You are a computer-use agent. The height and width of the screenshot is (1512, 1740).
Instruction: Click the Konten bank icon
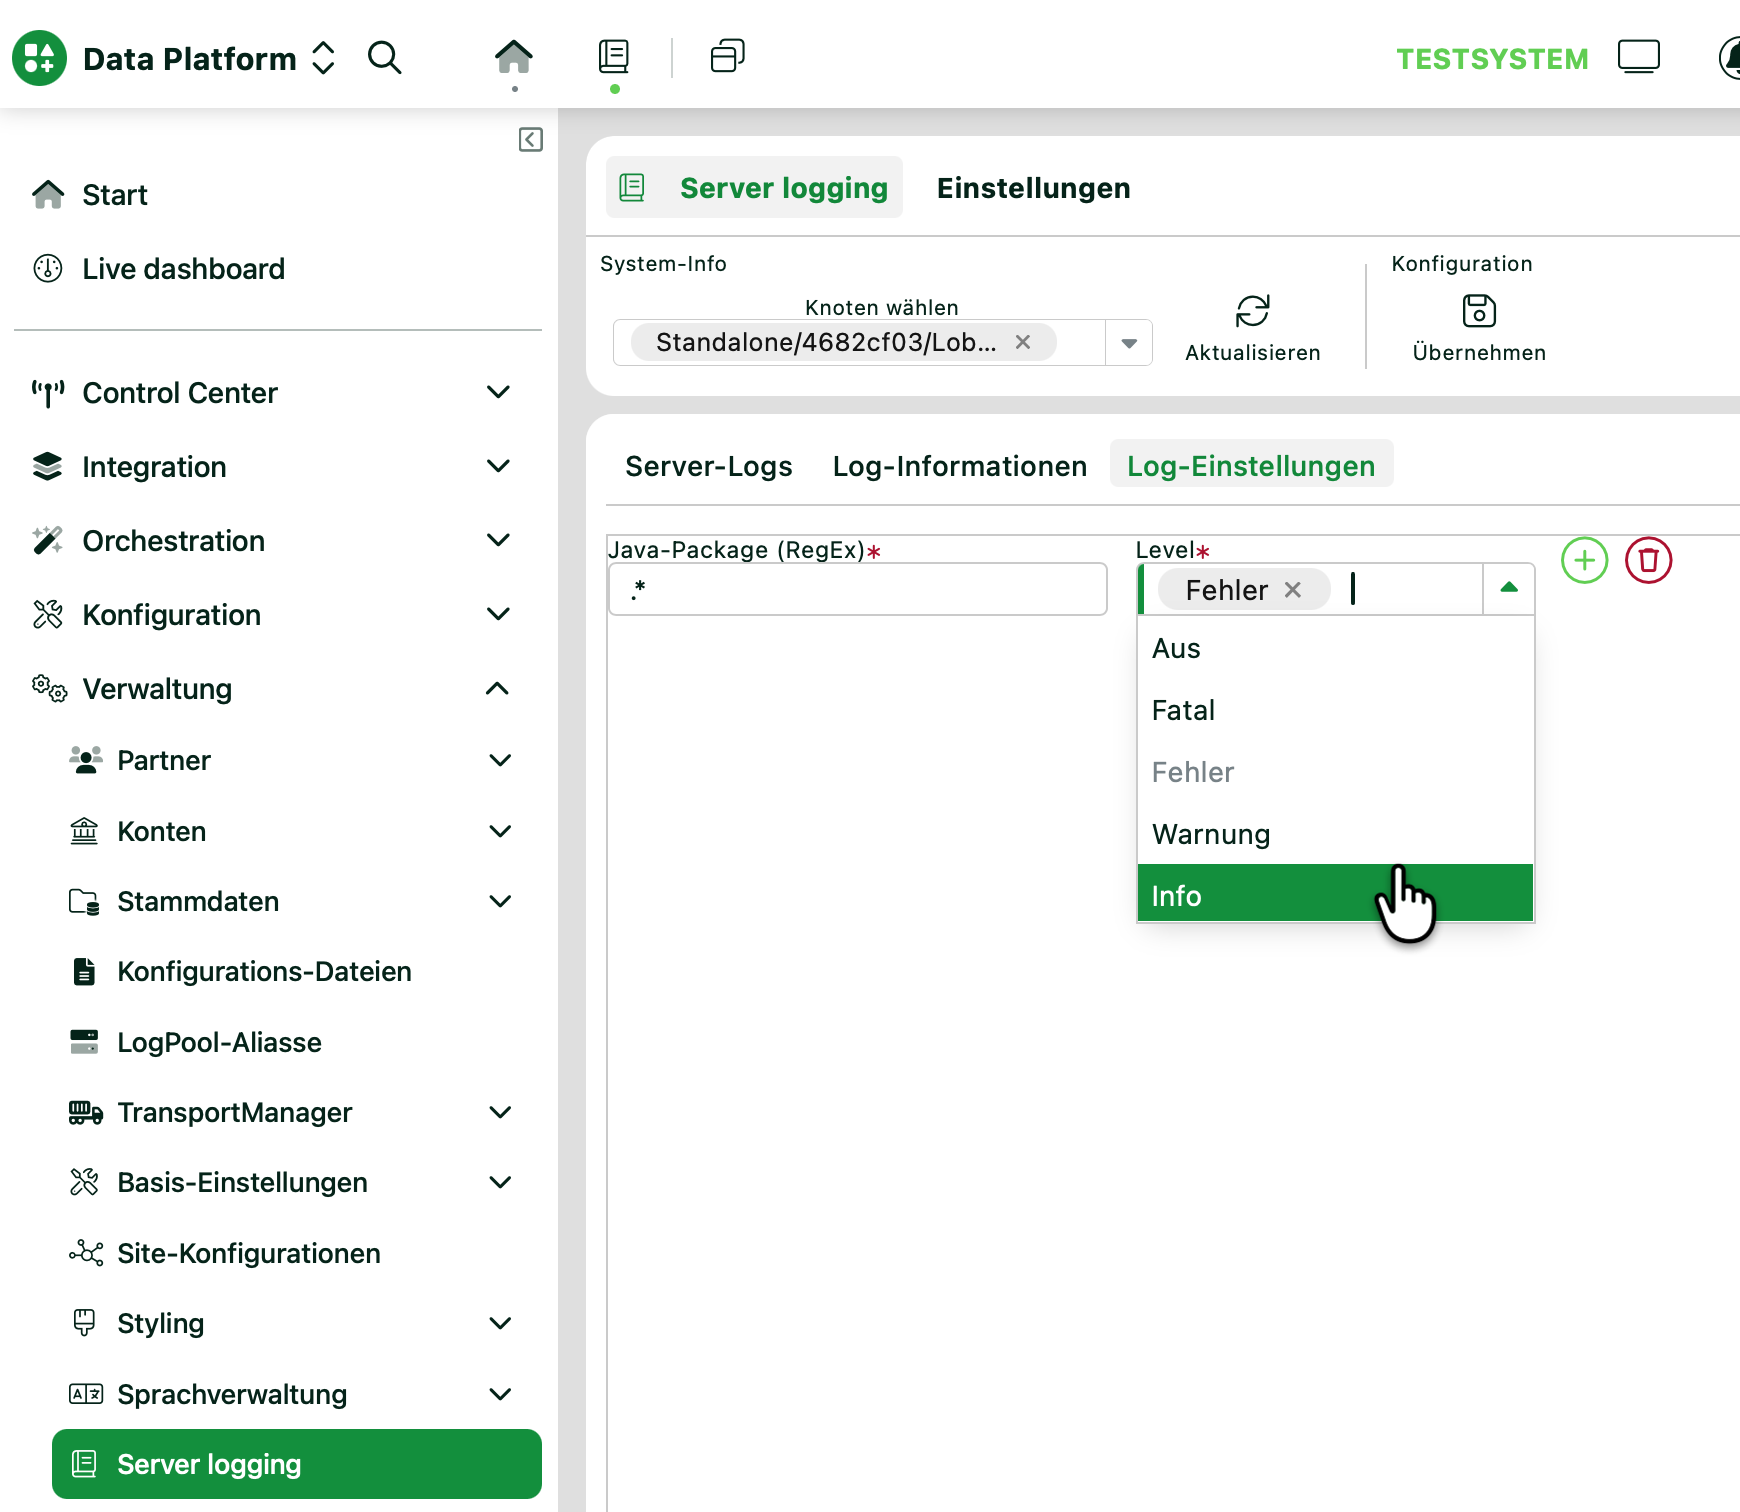click(85, 831)
